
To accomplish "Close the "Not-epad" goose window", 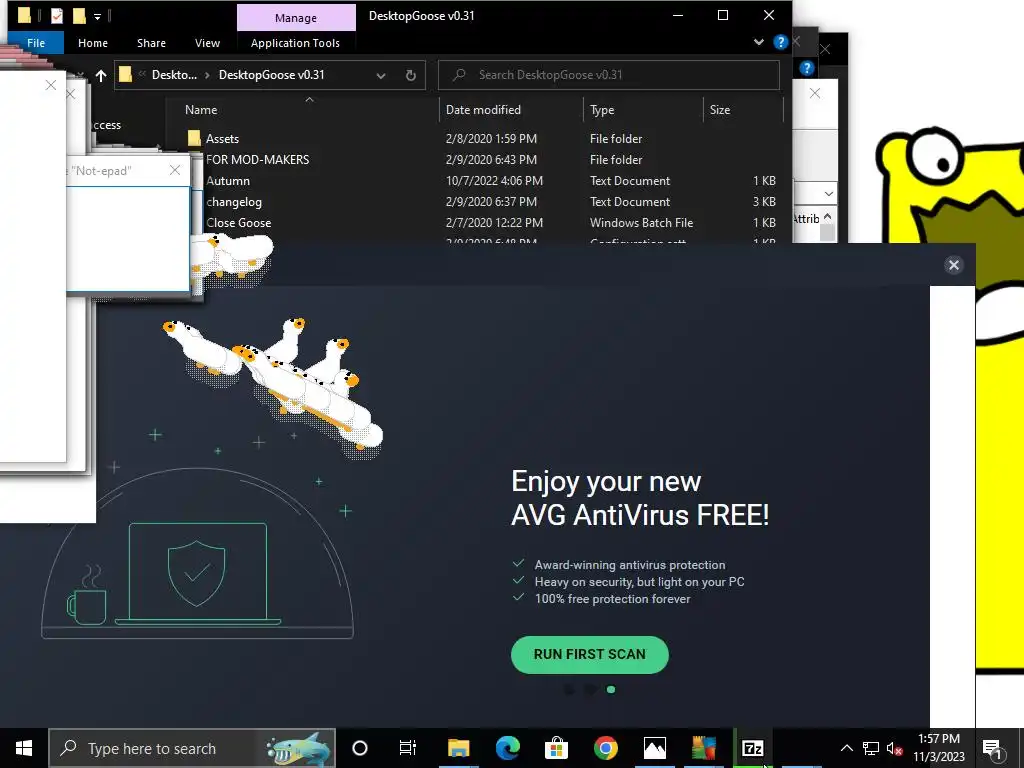I will point(175,170).
